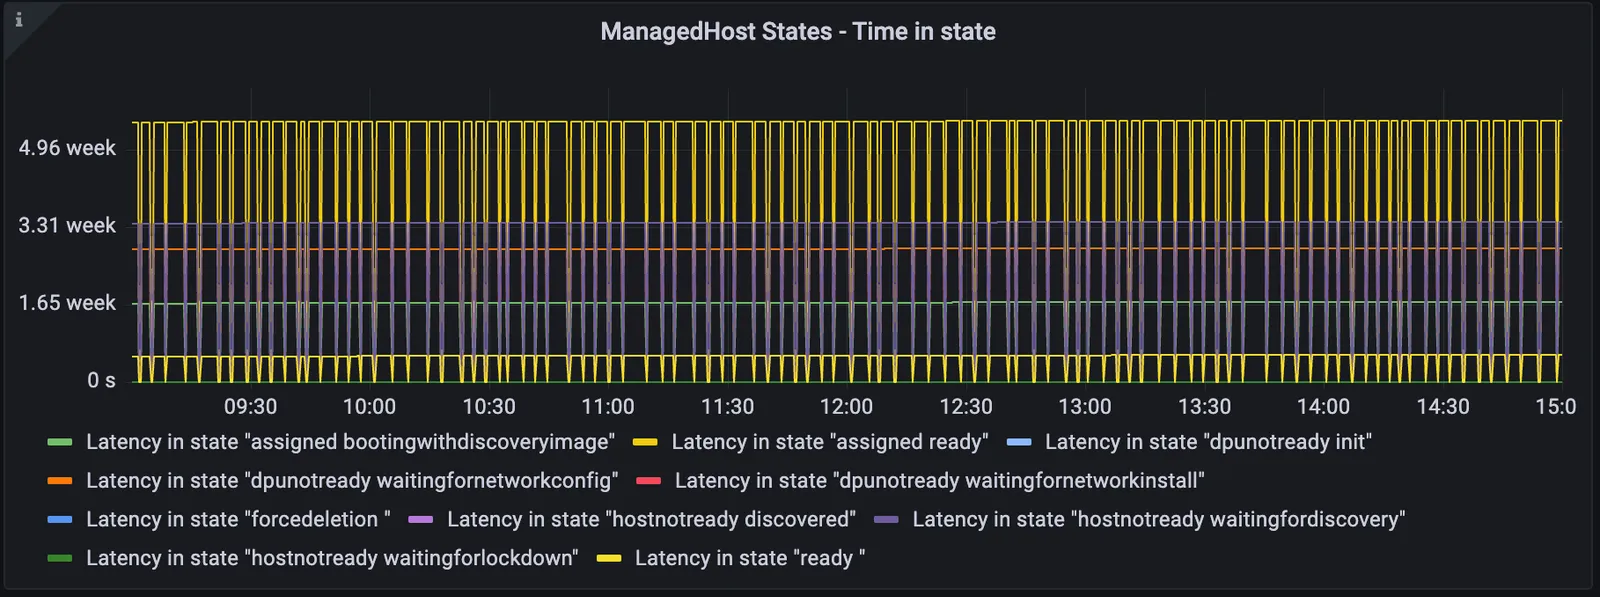Click red swatch for "dpunotready waitingfornetworkinstall"

(x=649, y=481)
